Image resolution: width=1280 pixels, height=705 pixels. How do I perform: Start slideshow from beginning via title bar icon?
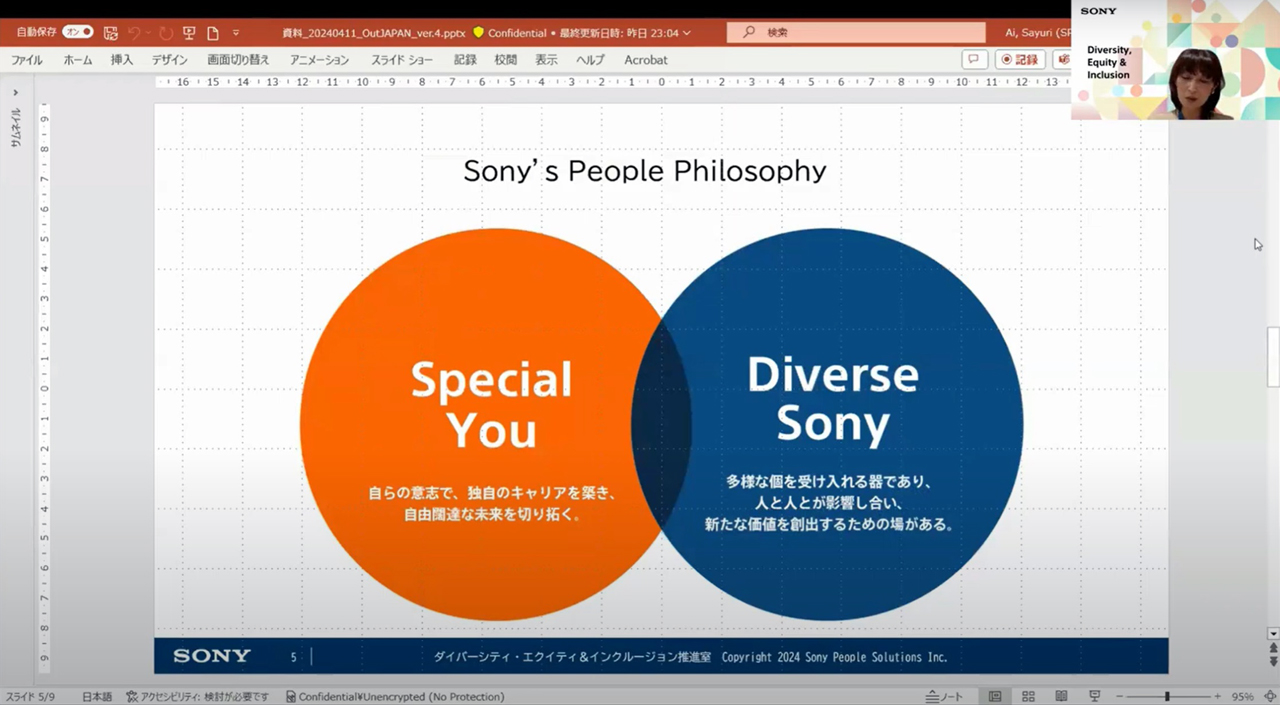pos(189,33)
